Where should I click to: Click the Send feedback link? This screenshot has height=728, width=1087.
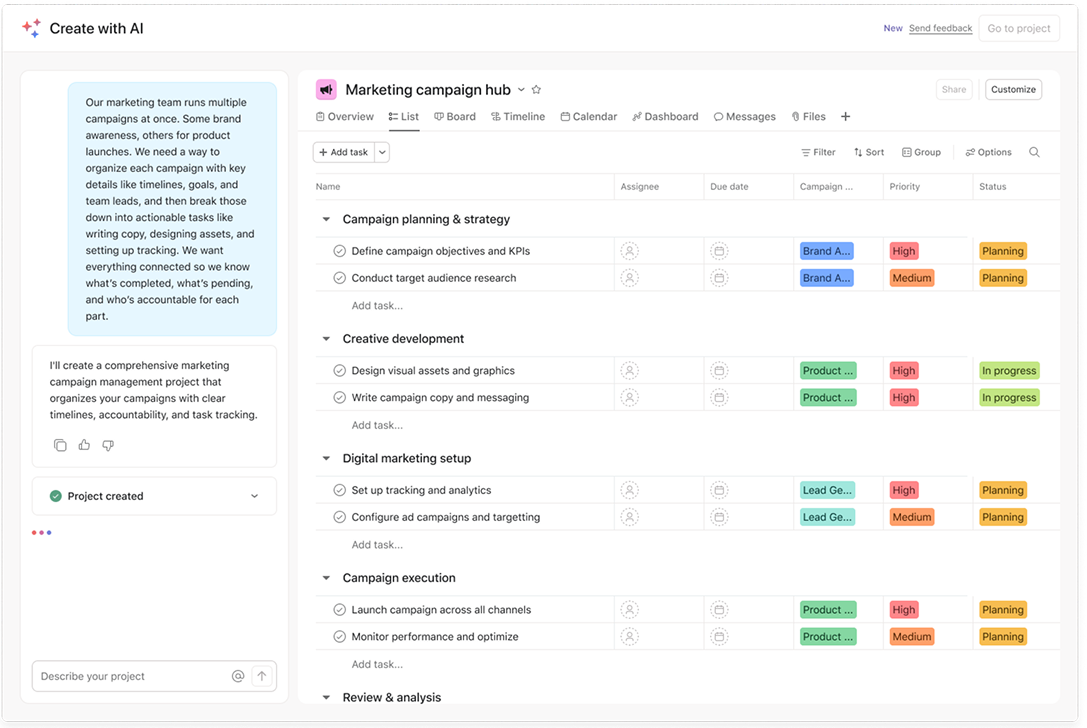click(940, 28)
